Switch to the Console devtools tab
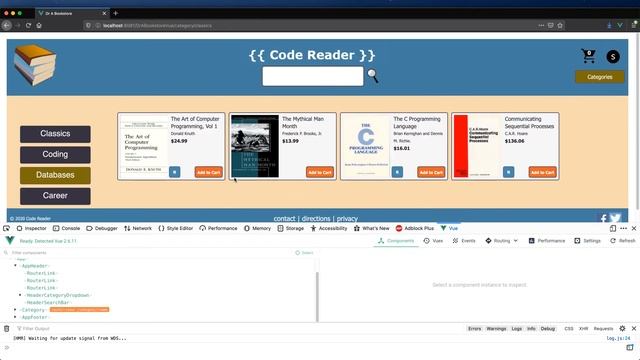The image size is (640, 360). point(66,228)
